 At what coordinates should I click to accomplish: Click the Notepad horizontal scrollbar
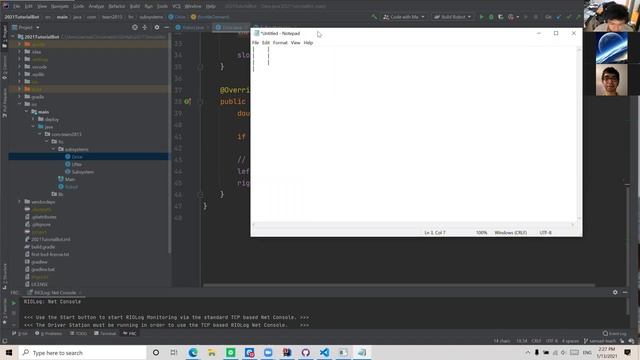click(x=414, y=224)
